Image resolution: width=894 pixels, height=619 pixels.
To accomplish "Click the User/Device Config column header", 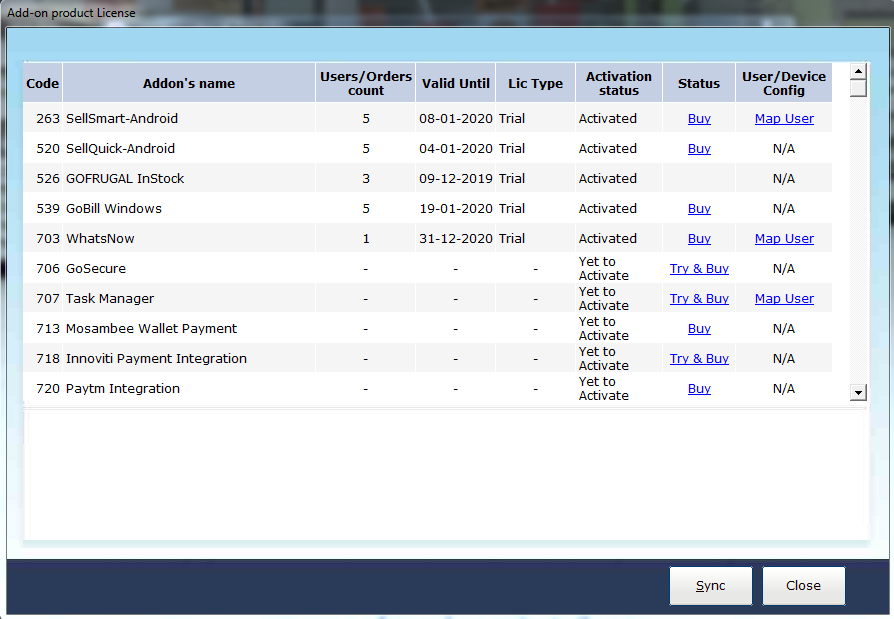I will point(784,83).
